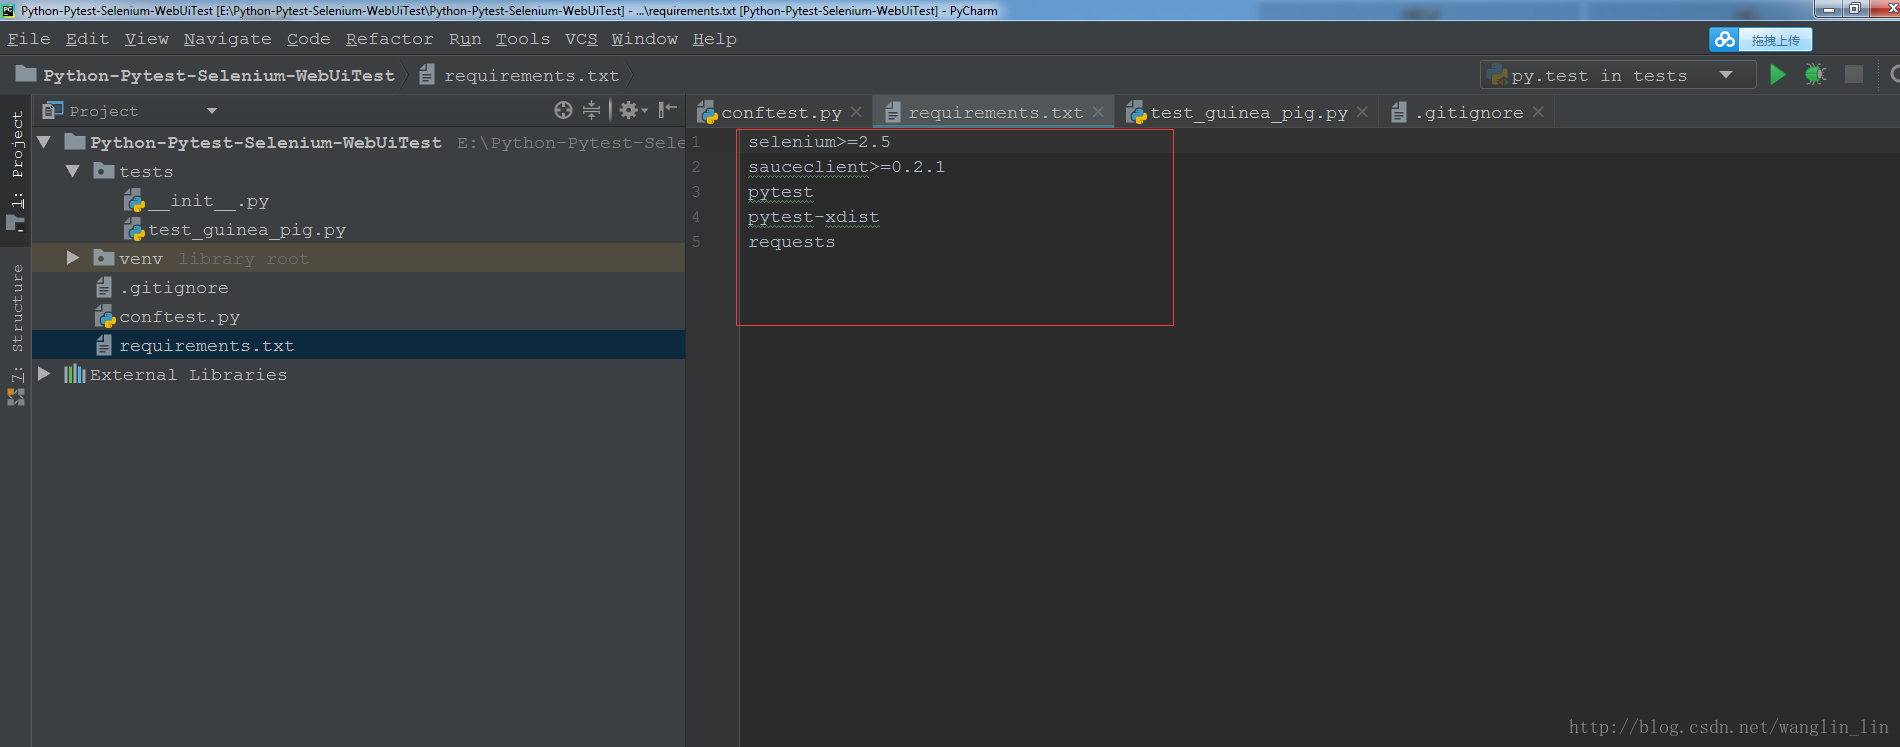Image resolution: width=1900 pixels, height=747 pixels.
Task: Click the line 'selenium>=2.5' in editor
Action: [819, 142]
